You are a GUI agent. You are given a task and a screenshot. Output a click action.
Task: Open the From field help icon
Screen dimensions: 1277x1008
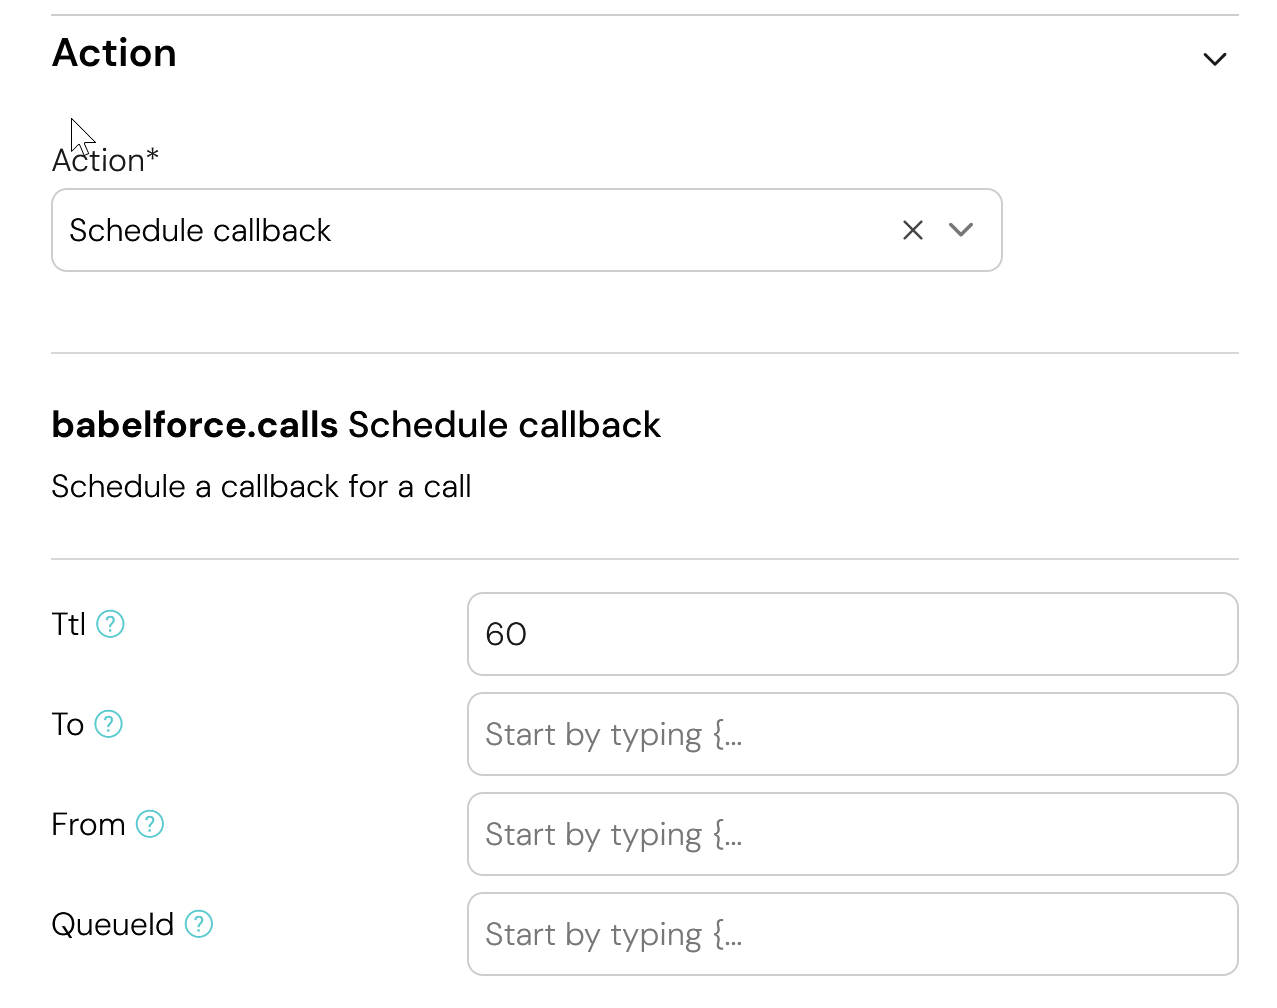click(150, 824)
